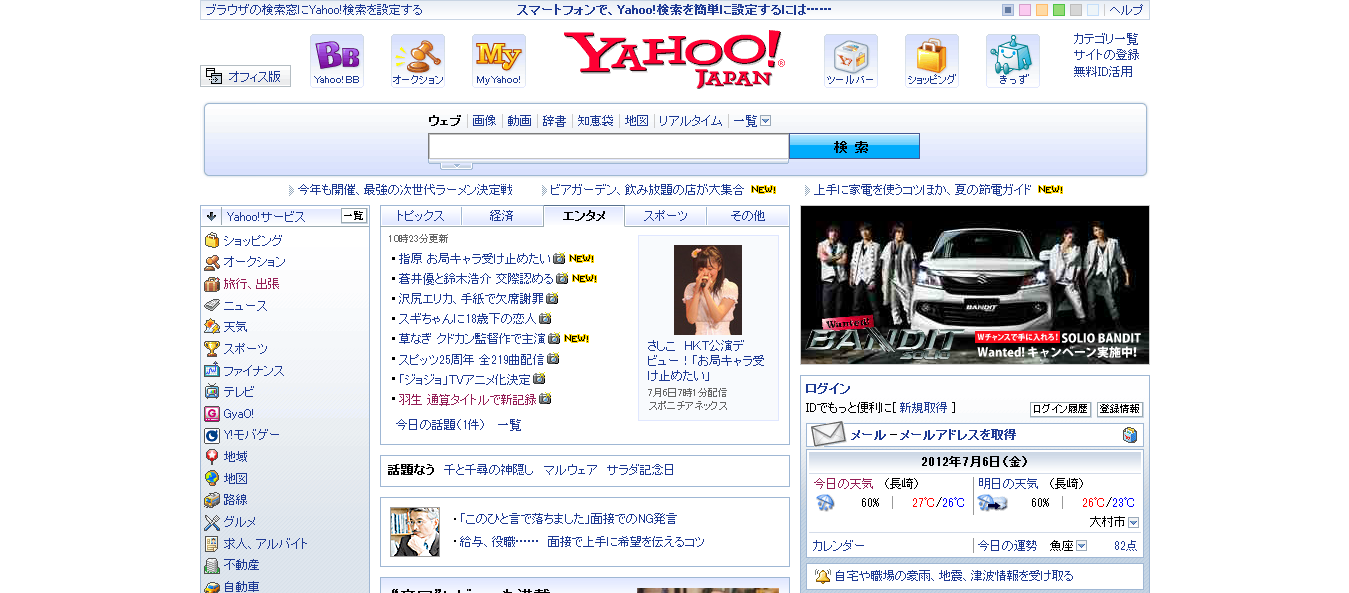
Task: Open the オークション gavel icon
Action: click(x=417, y=61)
